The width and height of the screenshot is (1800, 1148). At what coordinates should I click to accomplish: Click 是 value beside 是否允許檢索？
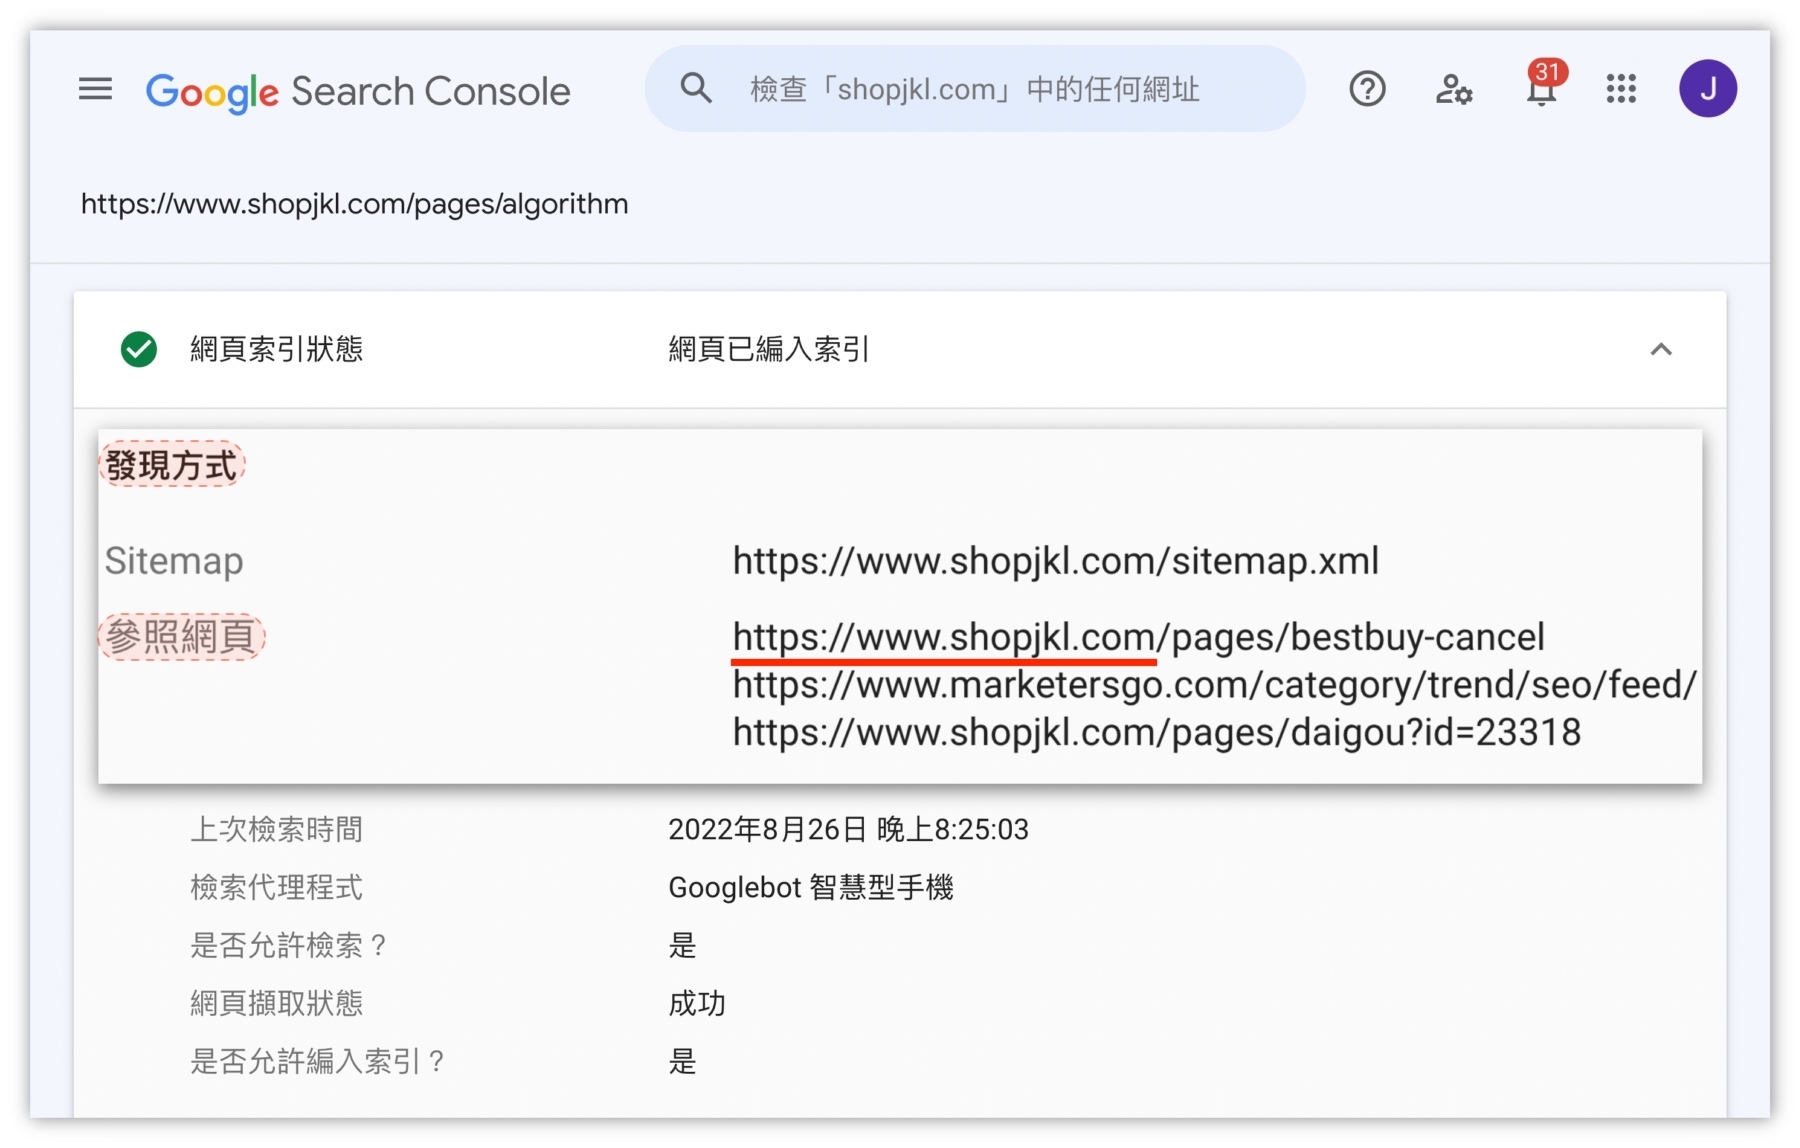(x=683, y=945)
